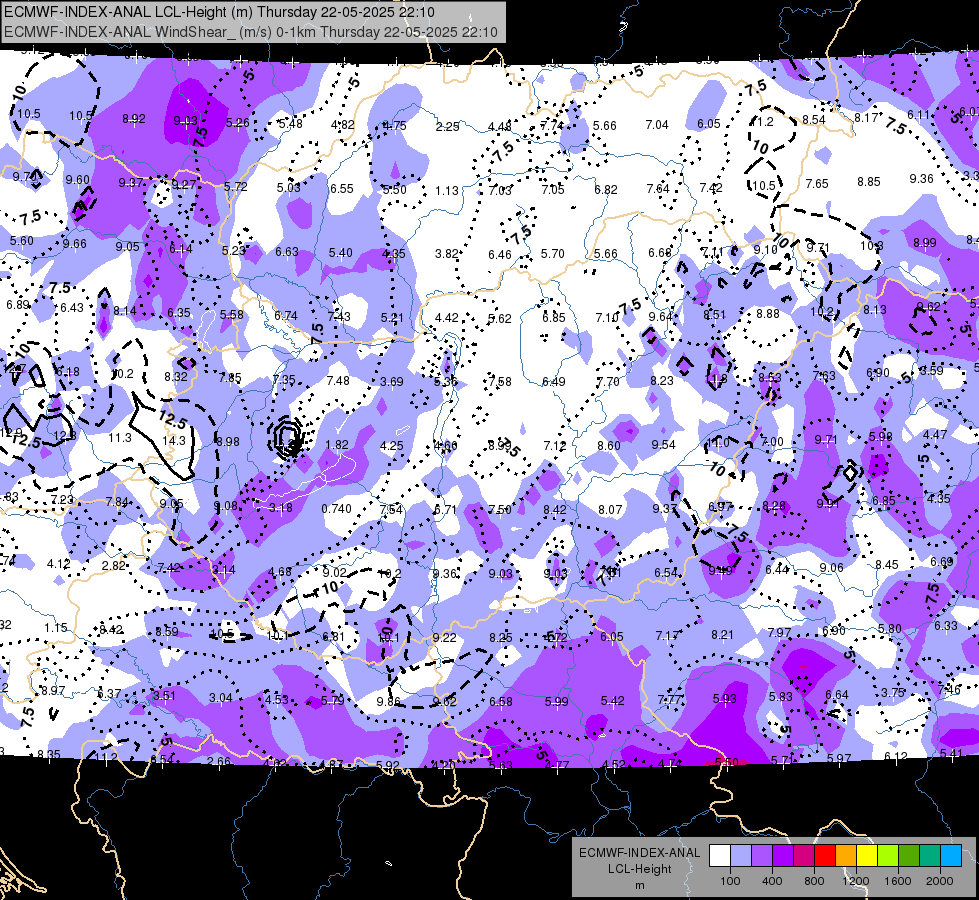The width and height of the screenshot is (979, 900).
Task: Select the orange legend color box
Action: pyautogui.click(x=846, y=856)
